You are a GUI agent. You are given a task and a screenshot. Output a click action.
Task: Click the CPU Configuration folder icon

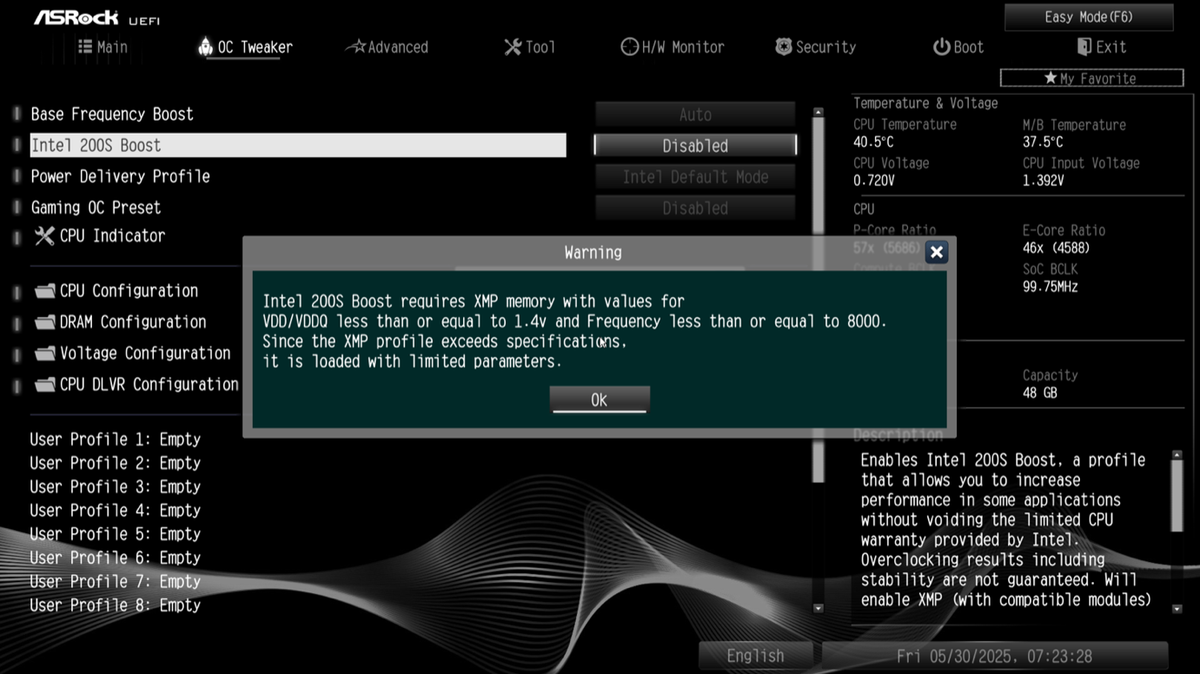(45, 291)
